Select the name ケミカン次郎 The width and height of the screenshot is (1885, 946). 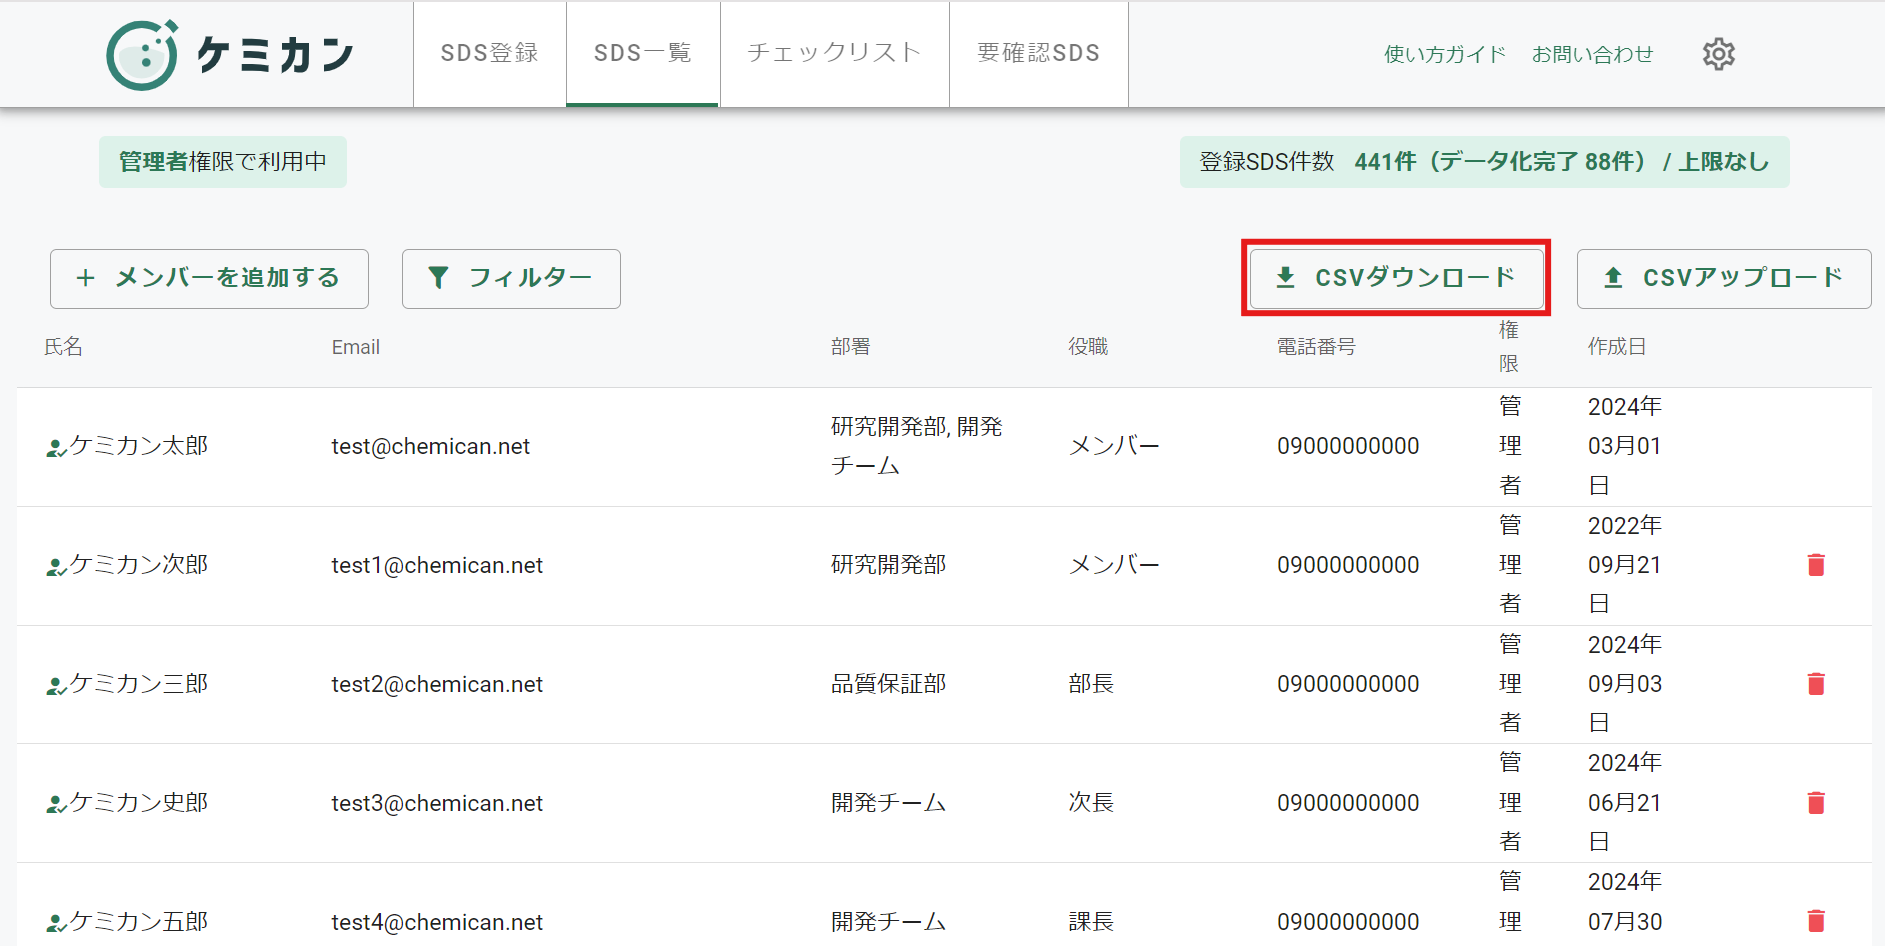139,565
